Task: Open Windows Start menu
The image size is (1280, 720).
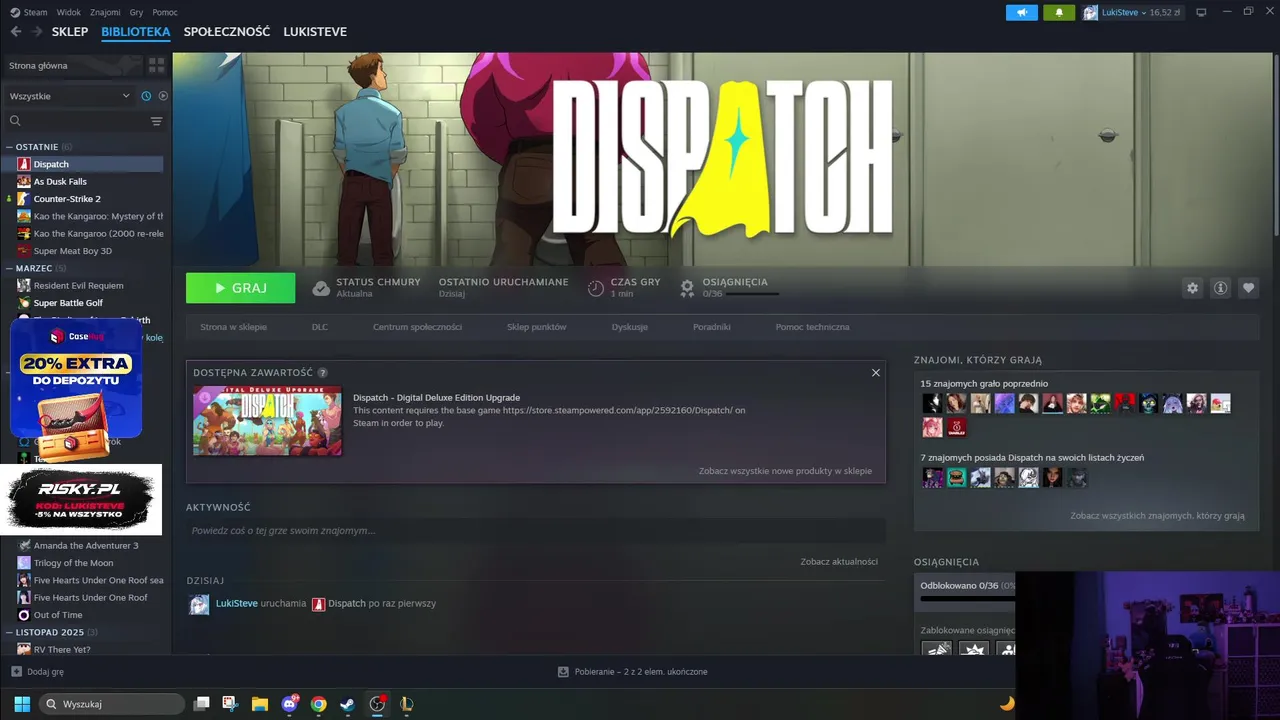Action: click(x=22, y=704)
